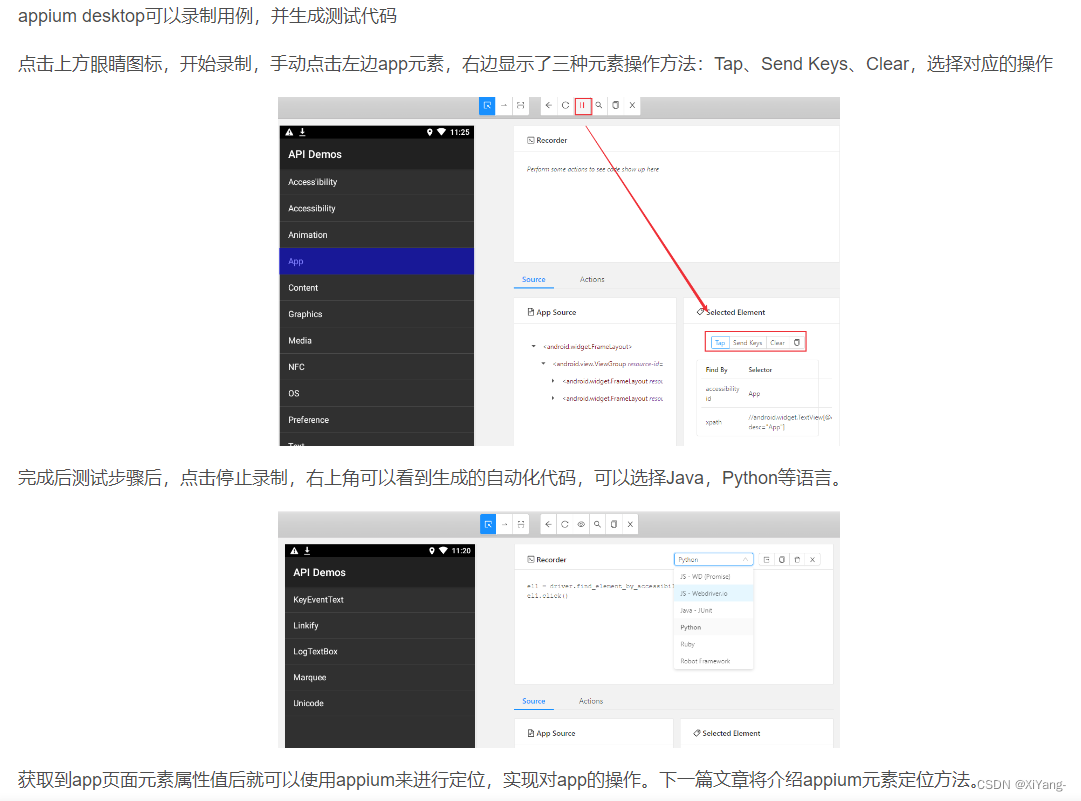Screen dimensions: 1081x801
Task: Choose Robot Framework from the language list
Action: pos(713,661)
